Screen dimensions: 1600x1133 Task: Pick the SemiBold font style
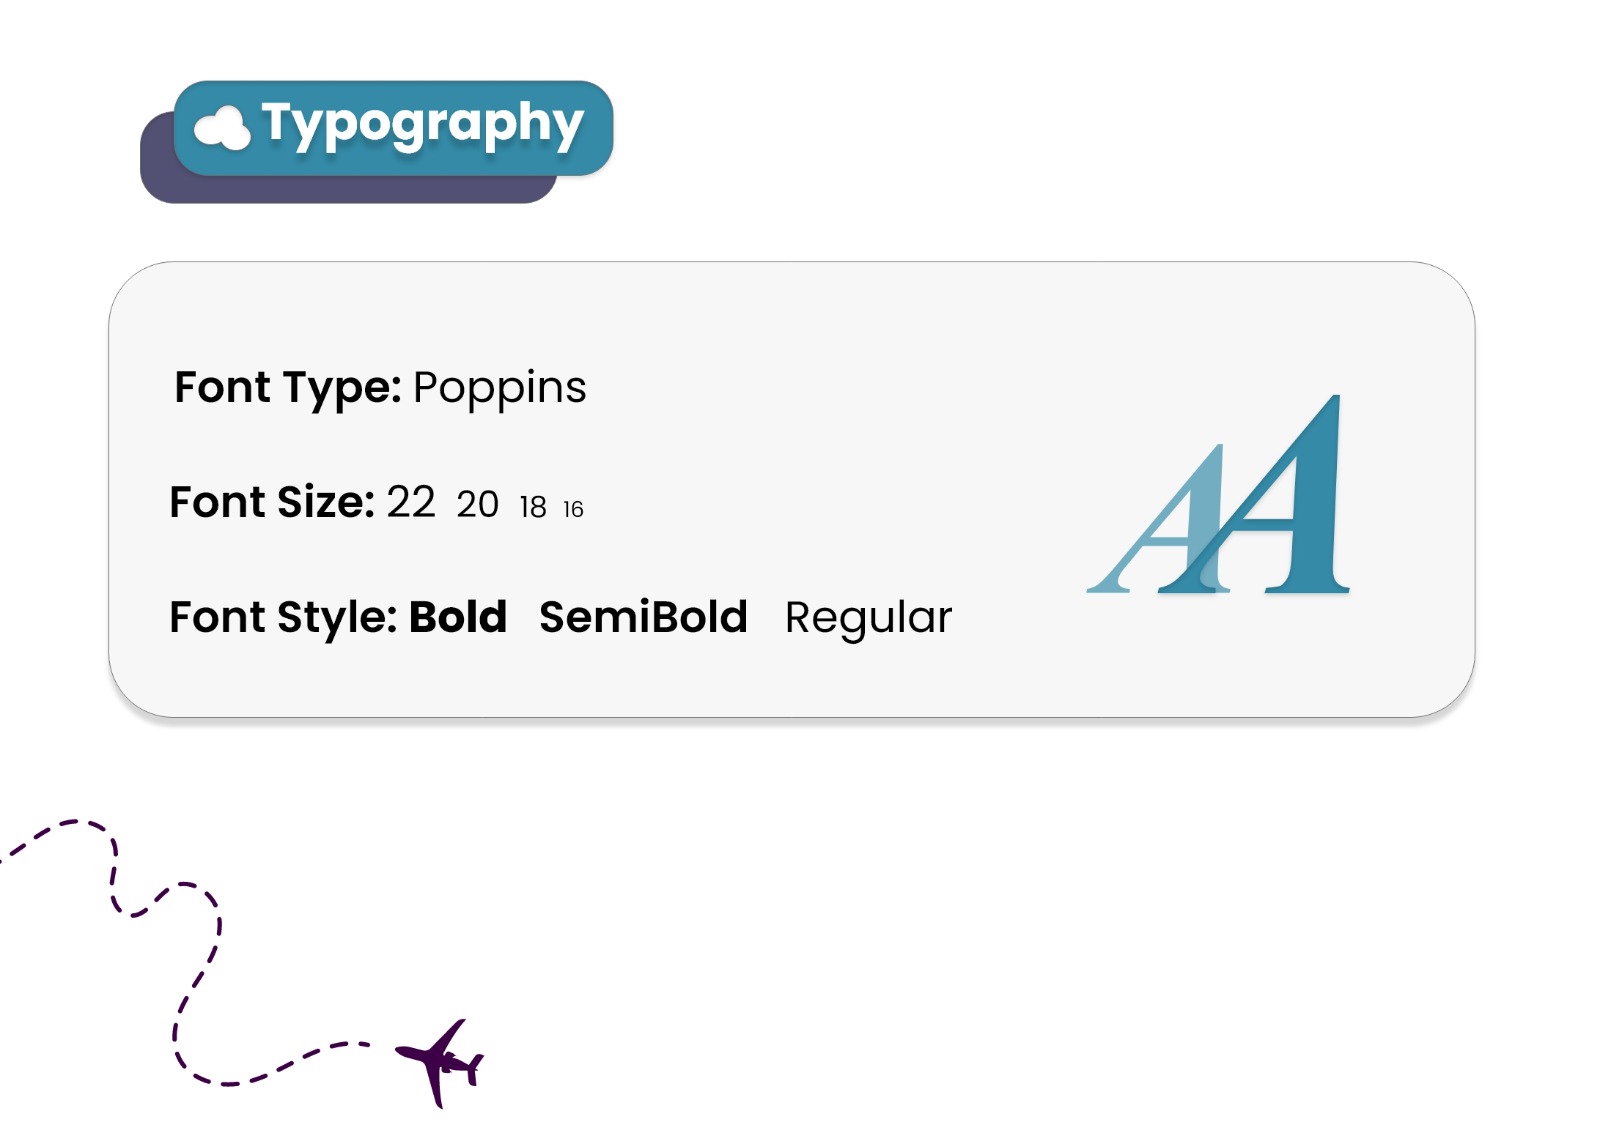pos(643,617)
